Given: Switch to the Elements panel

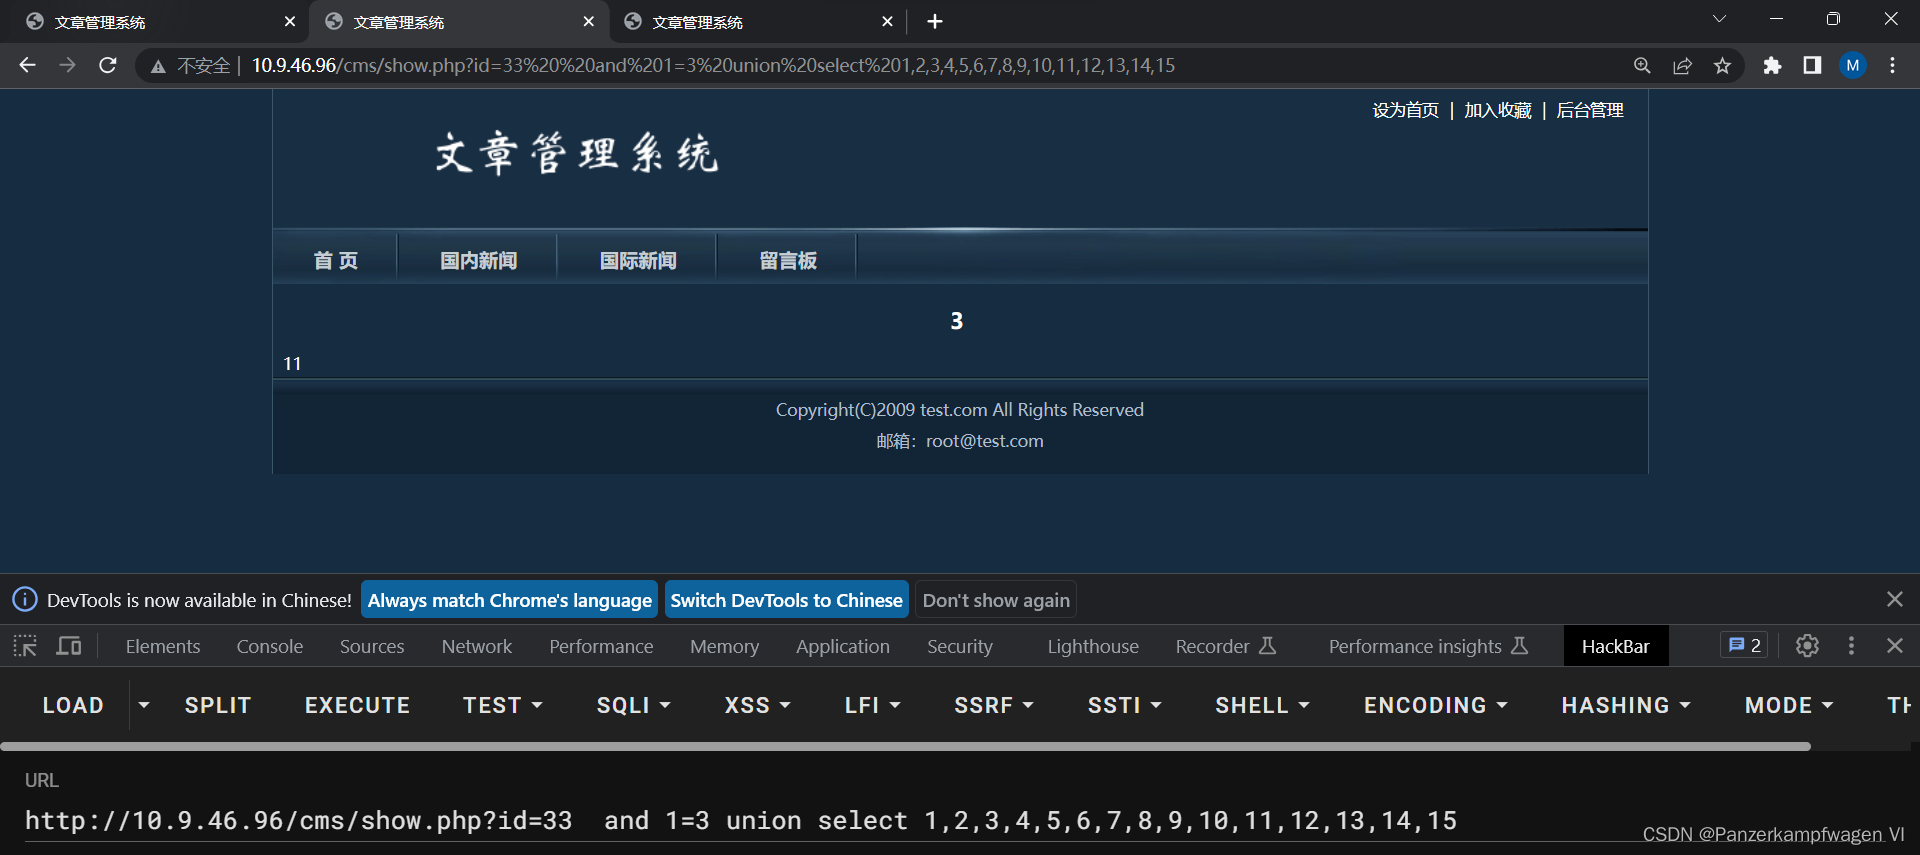Looking at the screenshot, I should pyautogui.click(x=163, y=647).
